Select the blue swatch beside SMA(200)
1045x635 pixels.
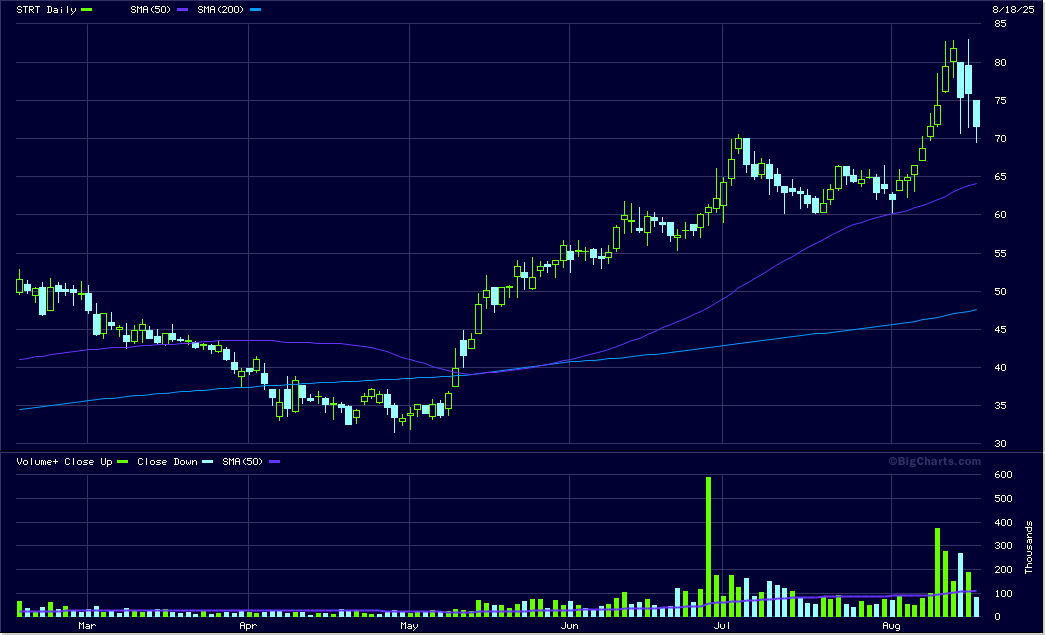click(255, 10)
